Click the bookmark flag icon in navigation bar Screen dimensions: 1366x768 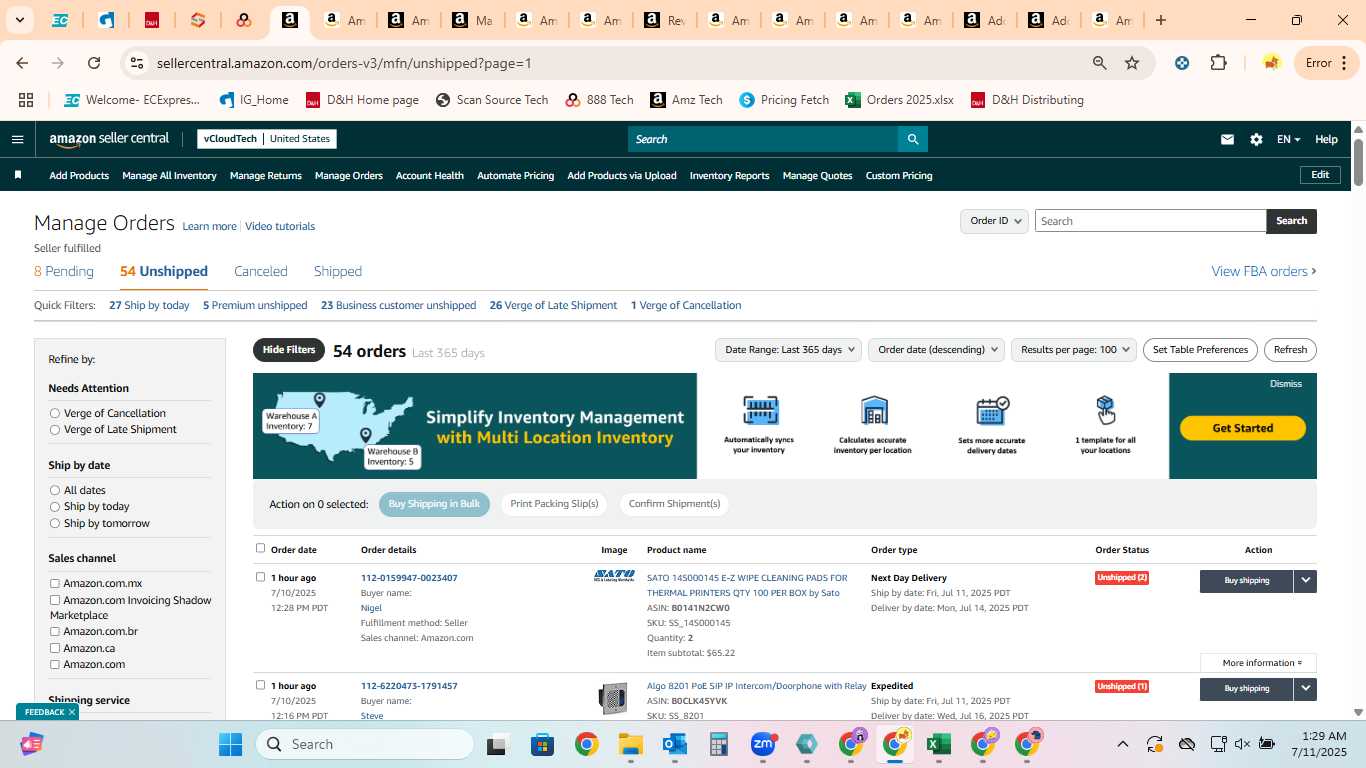click(x=18, y=175)
